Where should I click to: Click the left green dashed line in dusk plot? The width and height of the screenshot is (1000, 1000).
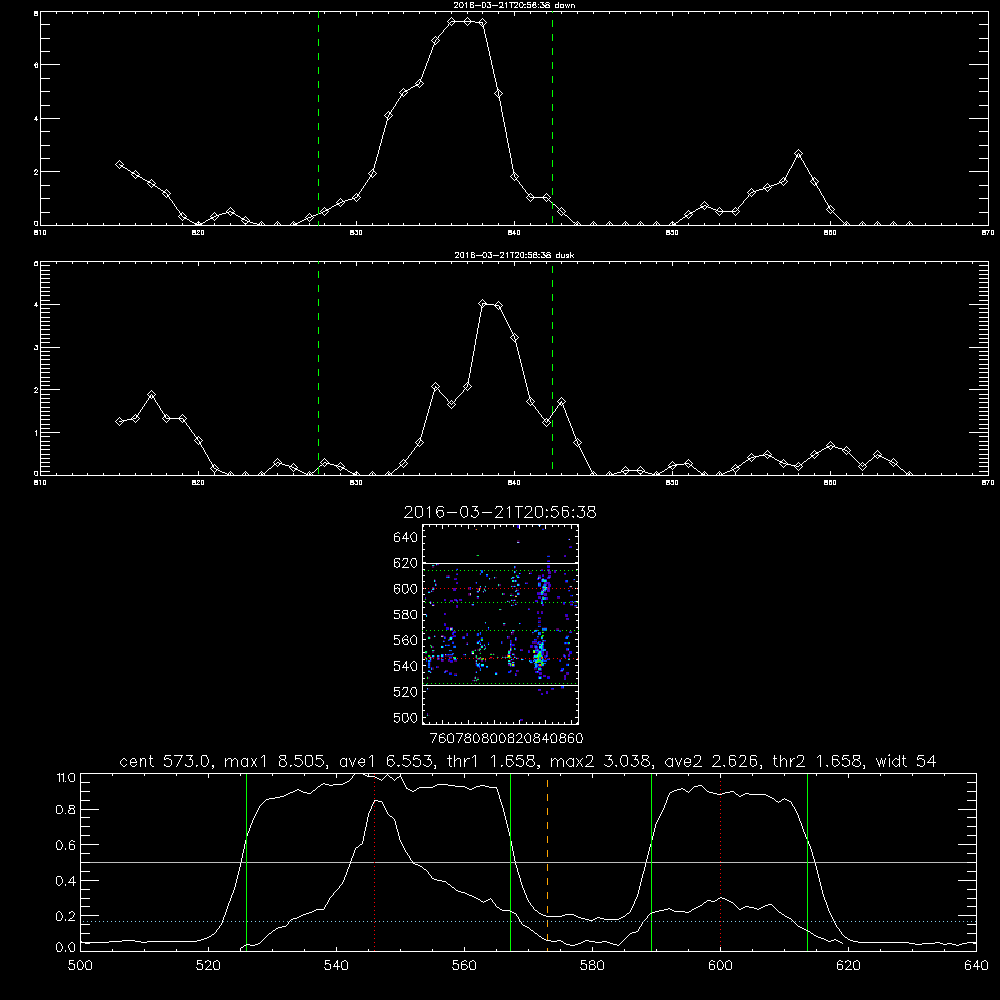point(318,368)
